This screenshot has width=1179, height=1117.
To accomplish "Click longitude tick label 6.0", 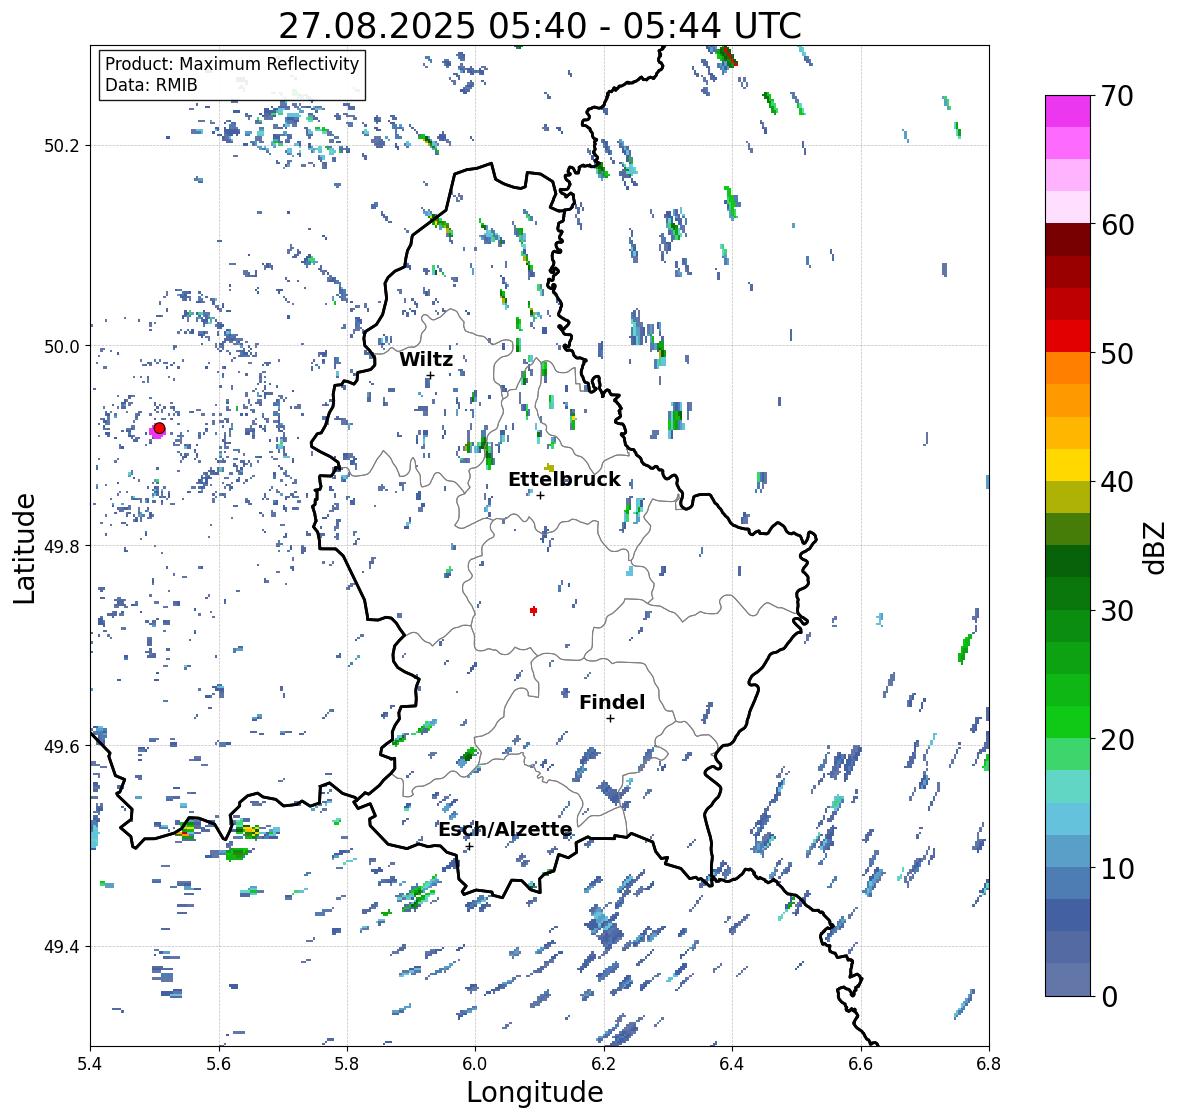I will pyautogui.click(x=475, y=1064).
